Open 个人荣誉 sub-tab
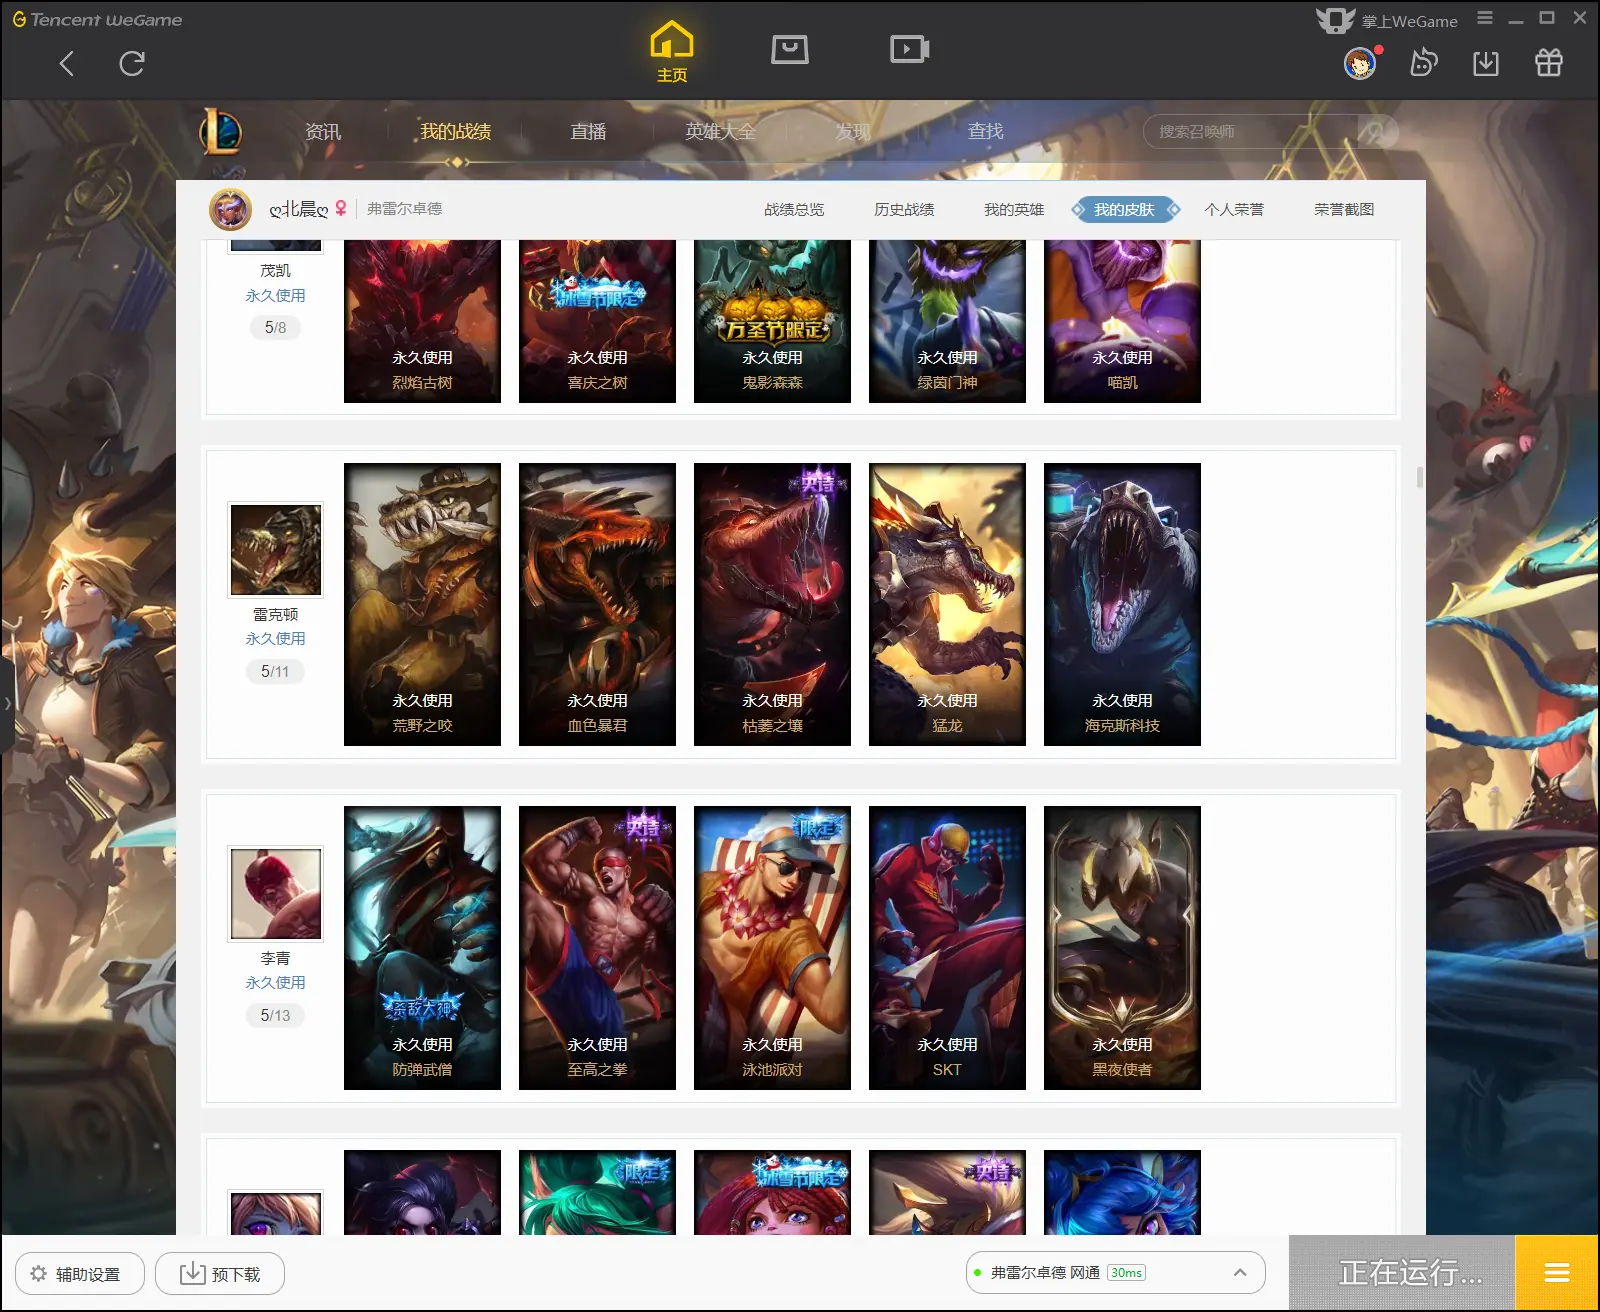Image resolution: width=1600 pixels, height=1312 pixels. (1234, 209)
